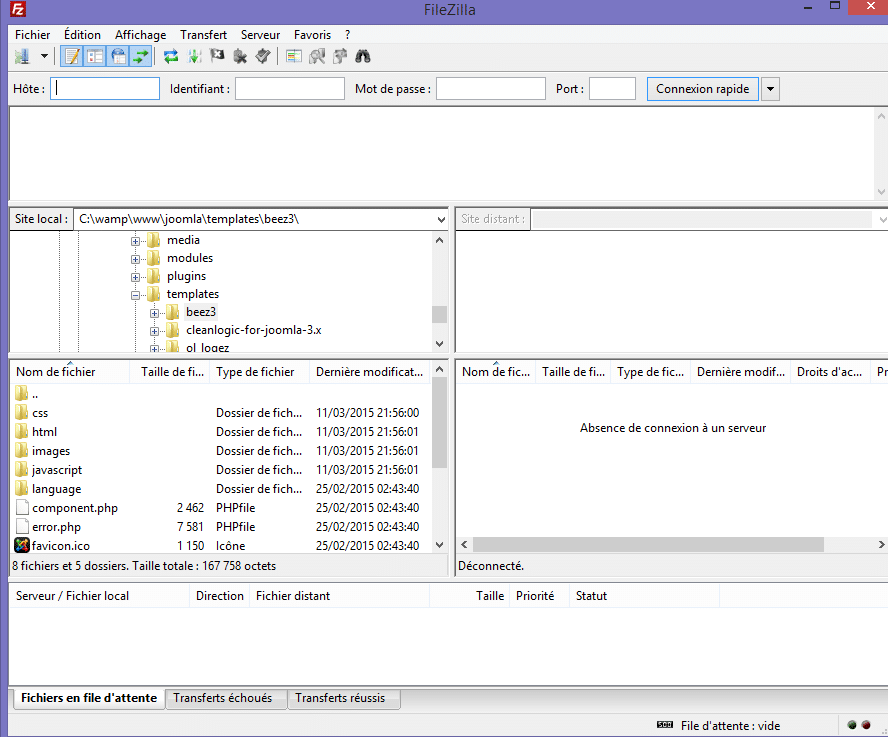The height and width of the screenshot is (737, 888).
Task: Toggle the transfer queue display
Action: coord(141,56)
